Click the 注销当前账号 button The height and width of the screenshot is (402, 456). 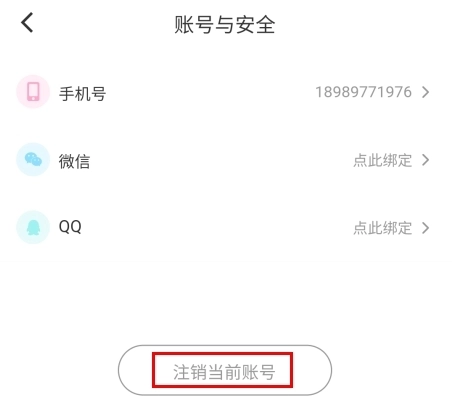pos(225,370)
